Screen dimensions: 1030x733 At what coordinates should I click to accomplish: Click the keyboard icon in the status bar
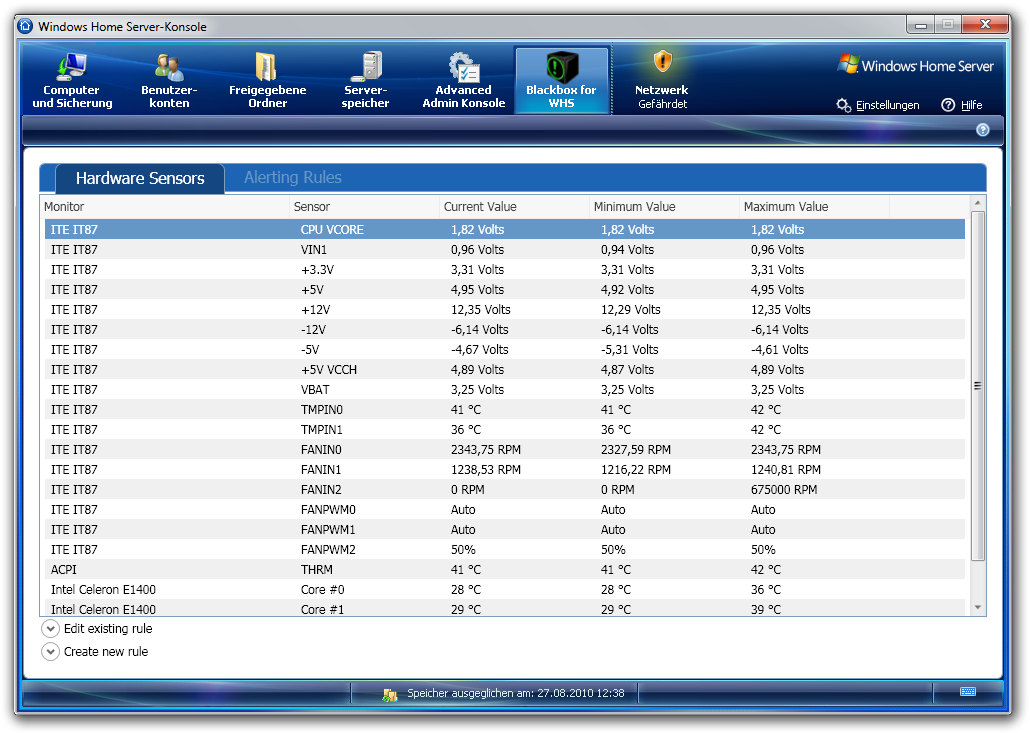(968, 692)
